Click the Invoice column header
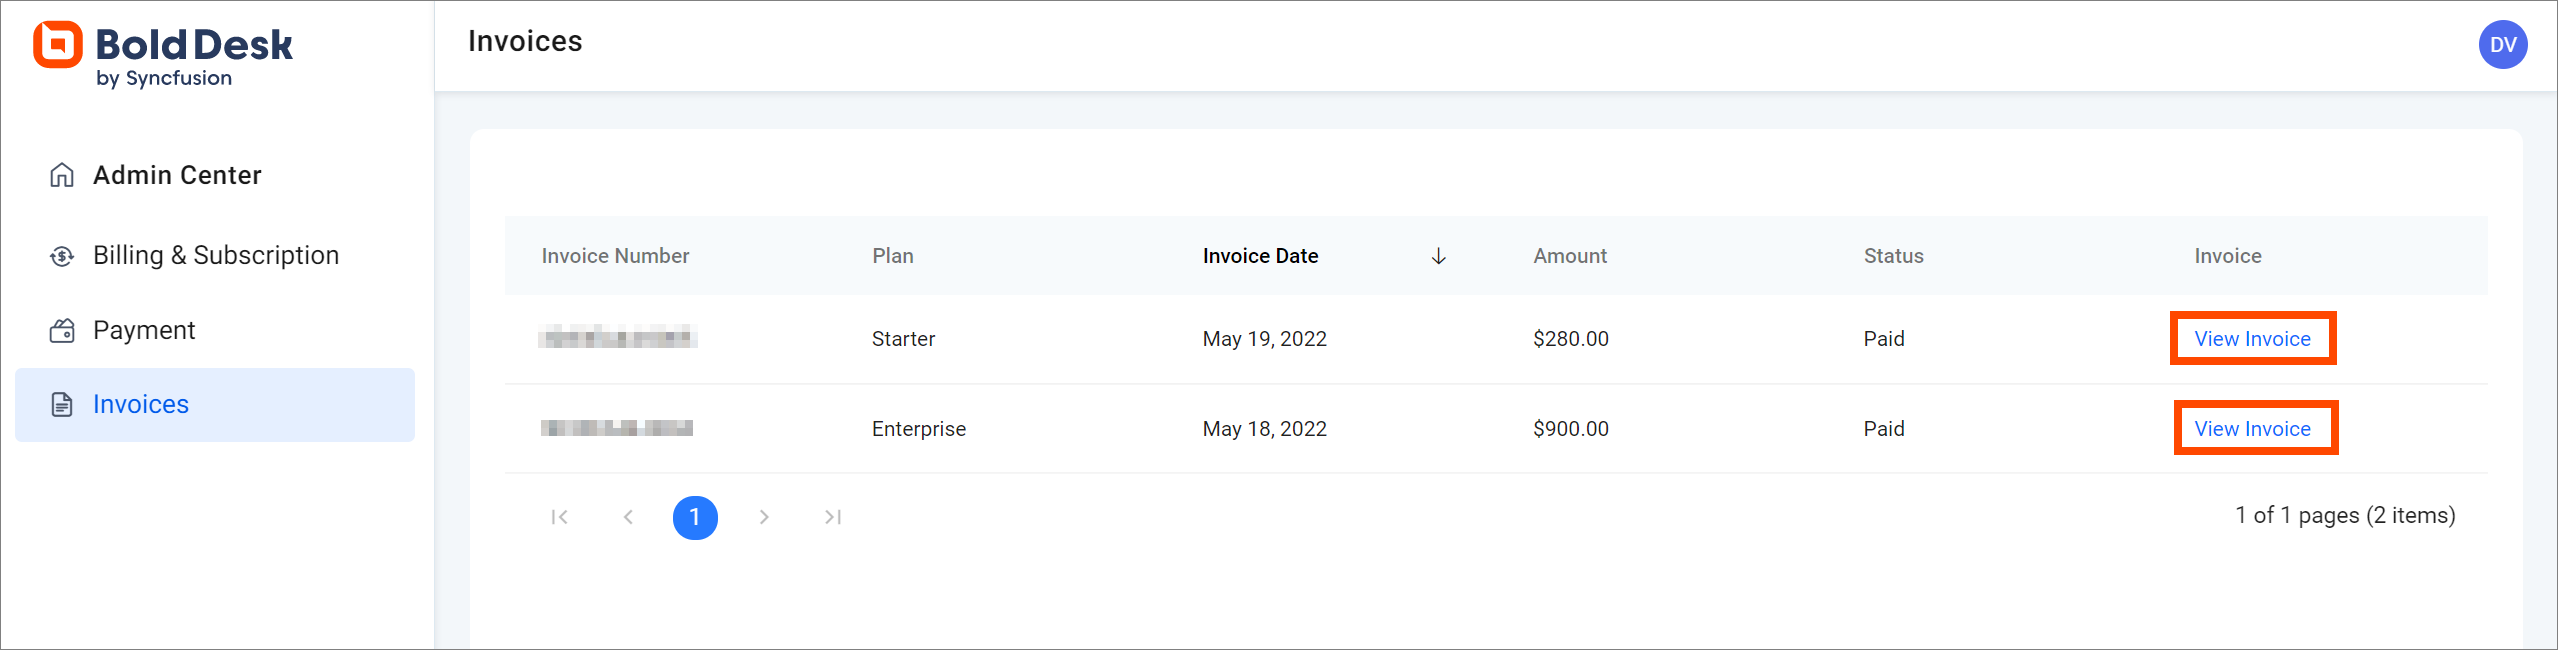This screenshot has height=650, width=2558. [2227, 256]
